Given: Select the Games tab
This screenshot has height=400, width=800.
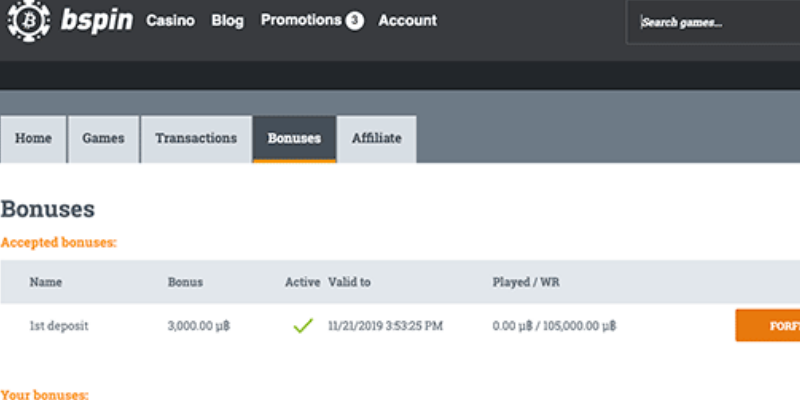Looking at the screenshot, I should click(103, 139).
